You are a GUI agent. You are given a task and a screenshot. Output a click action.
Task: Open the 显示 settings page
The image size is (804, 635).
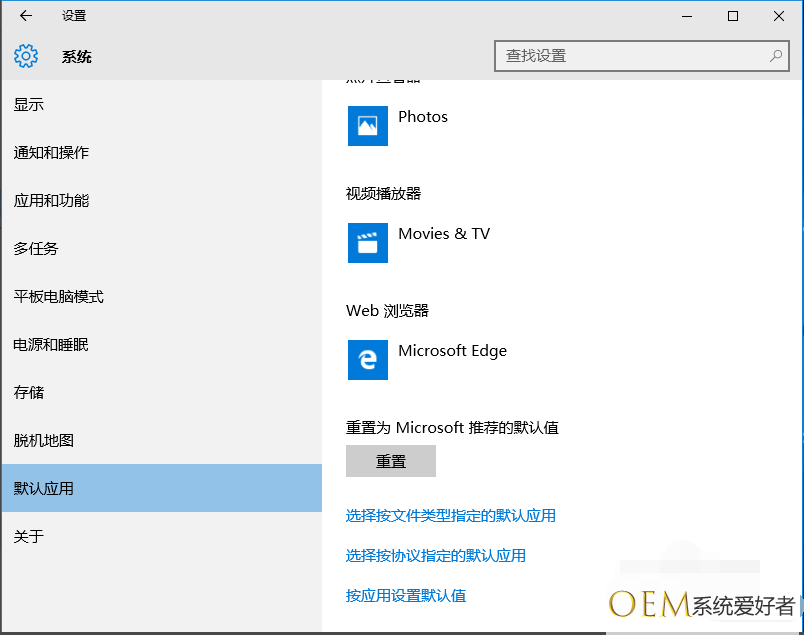coord(29,105)
